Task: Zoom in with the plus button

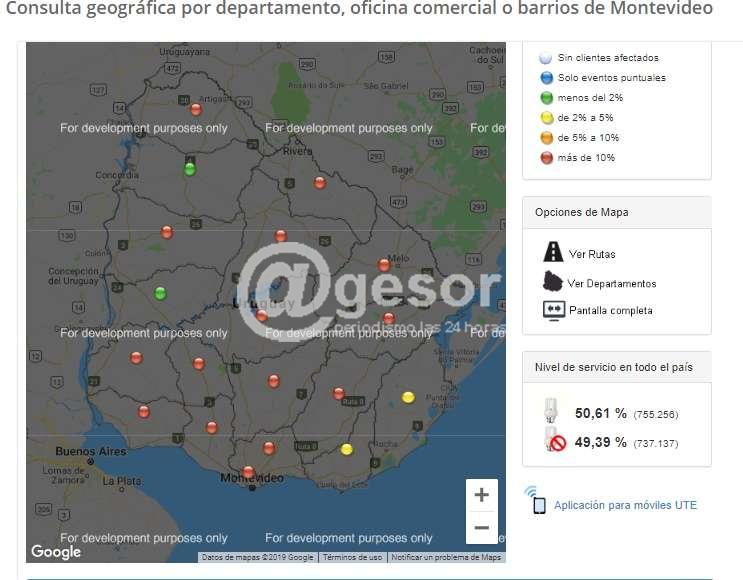Action: tap(481, 495)
